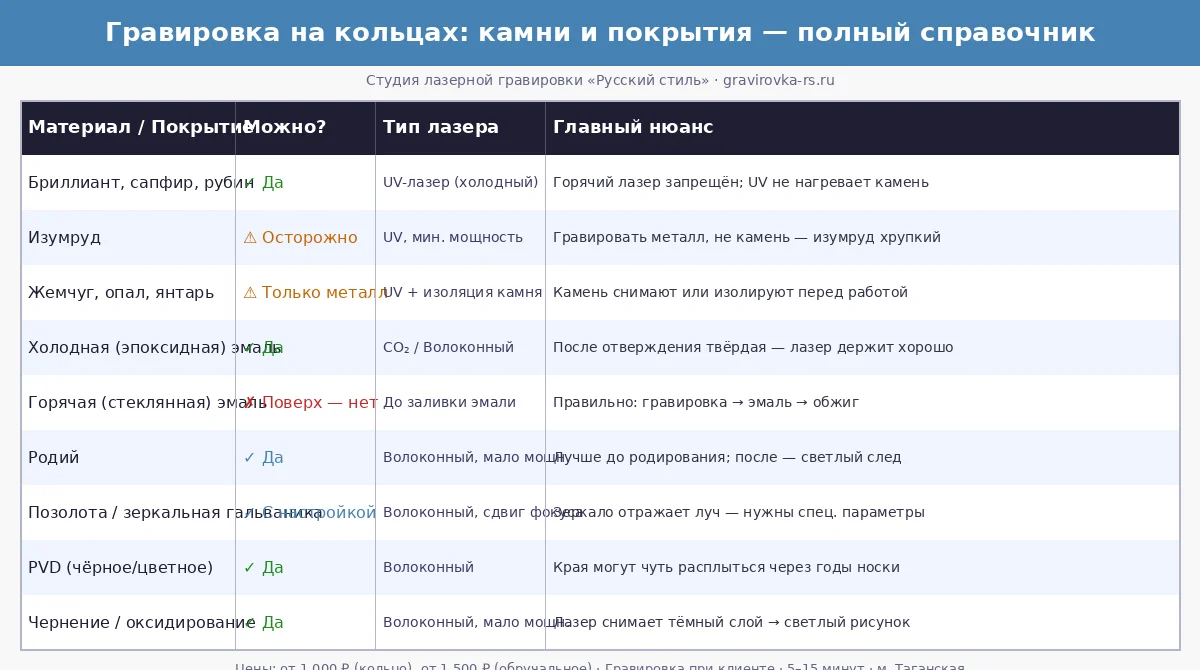Select the 'Позолота / зеркальная гальваника' cell

(x=128, y=513)
